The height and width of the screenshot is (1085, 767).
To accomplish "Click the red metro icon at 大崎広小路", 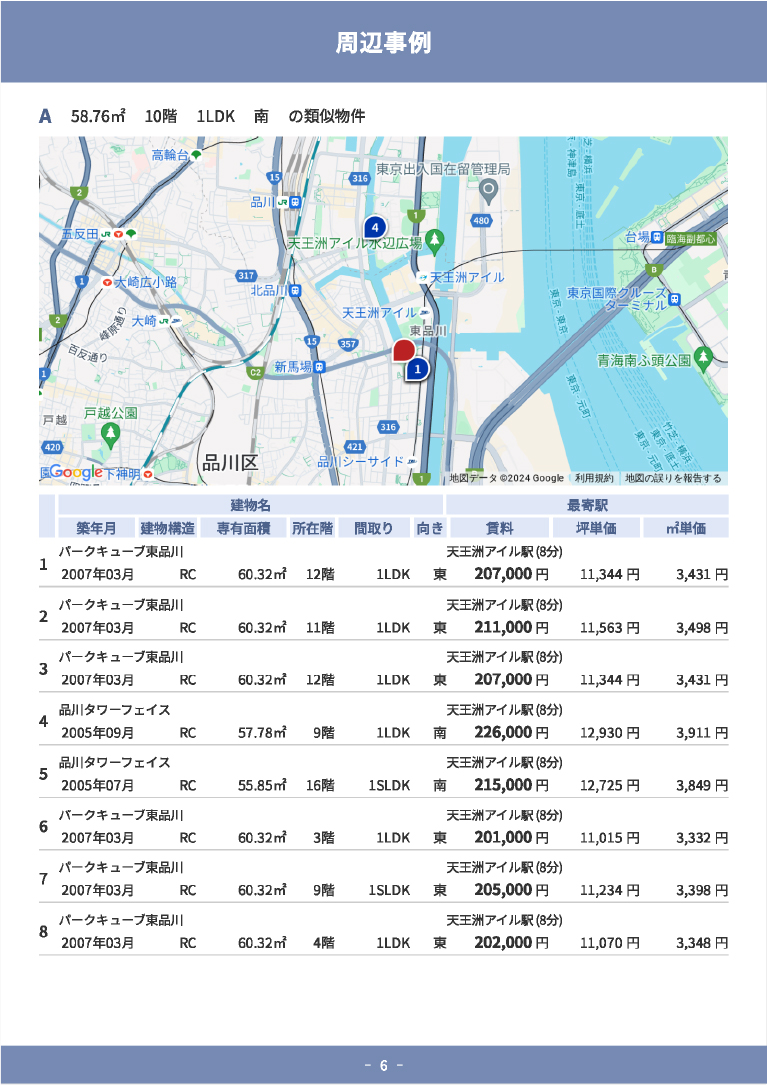I will 107,282.
